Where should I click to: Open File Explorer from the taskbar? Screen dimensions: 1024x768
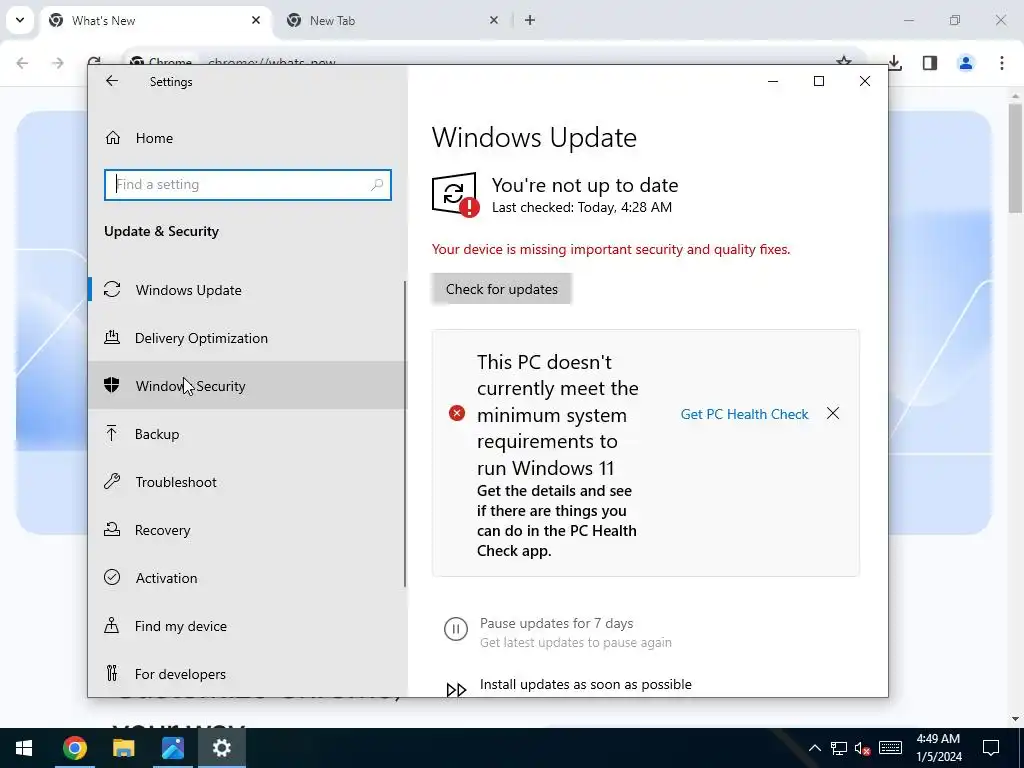point(123,748)
